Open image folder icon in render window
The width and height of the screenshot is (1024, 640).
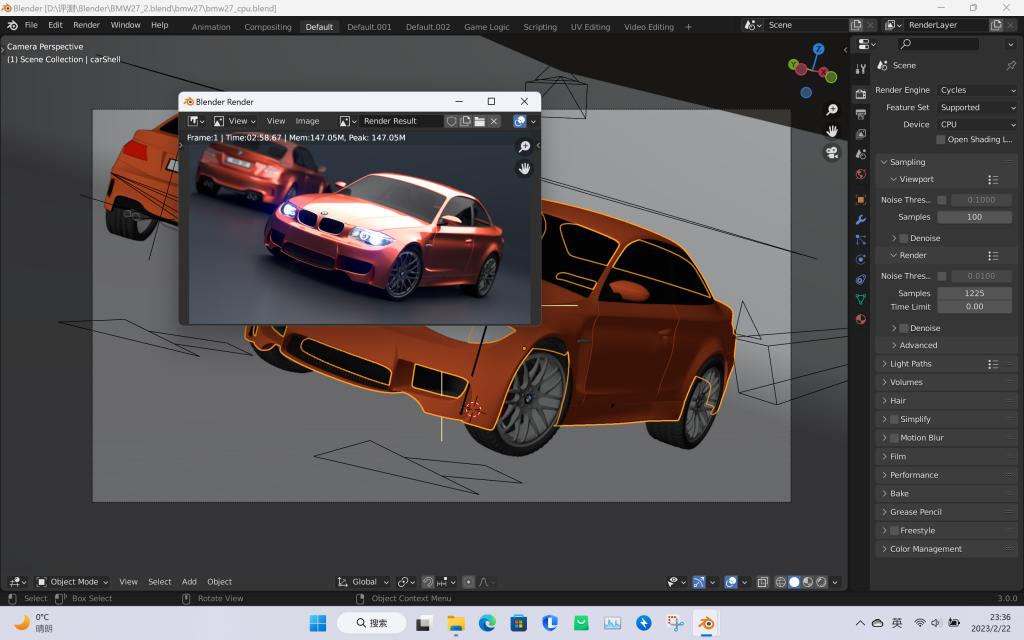[479, 121]
